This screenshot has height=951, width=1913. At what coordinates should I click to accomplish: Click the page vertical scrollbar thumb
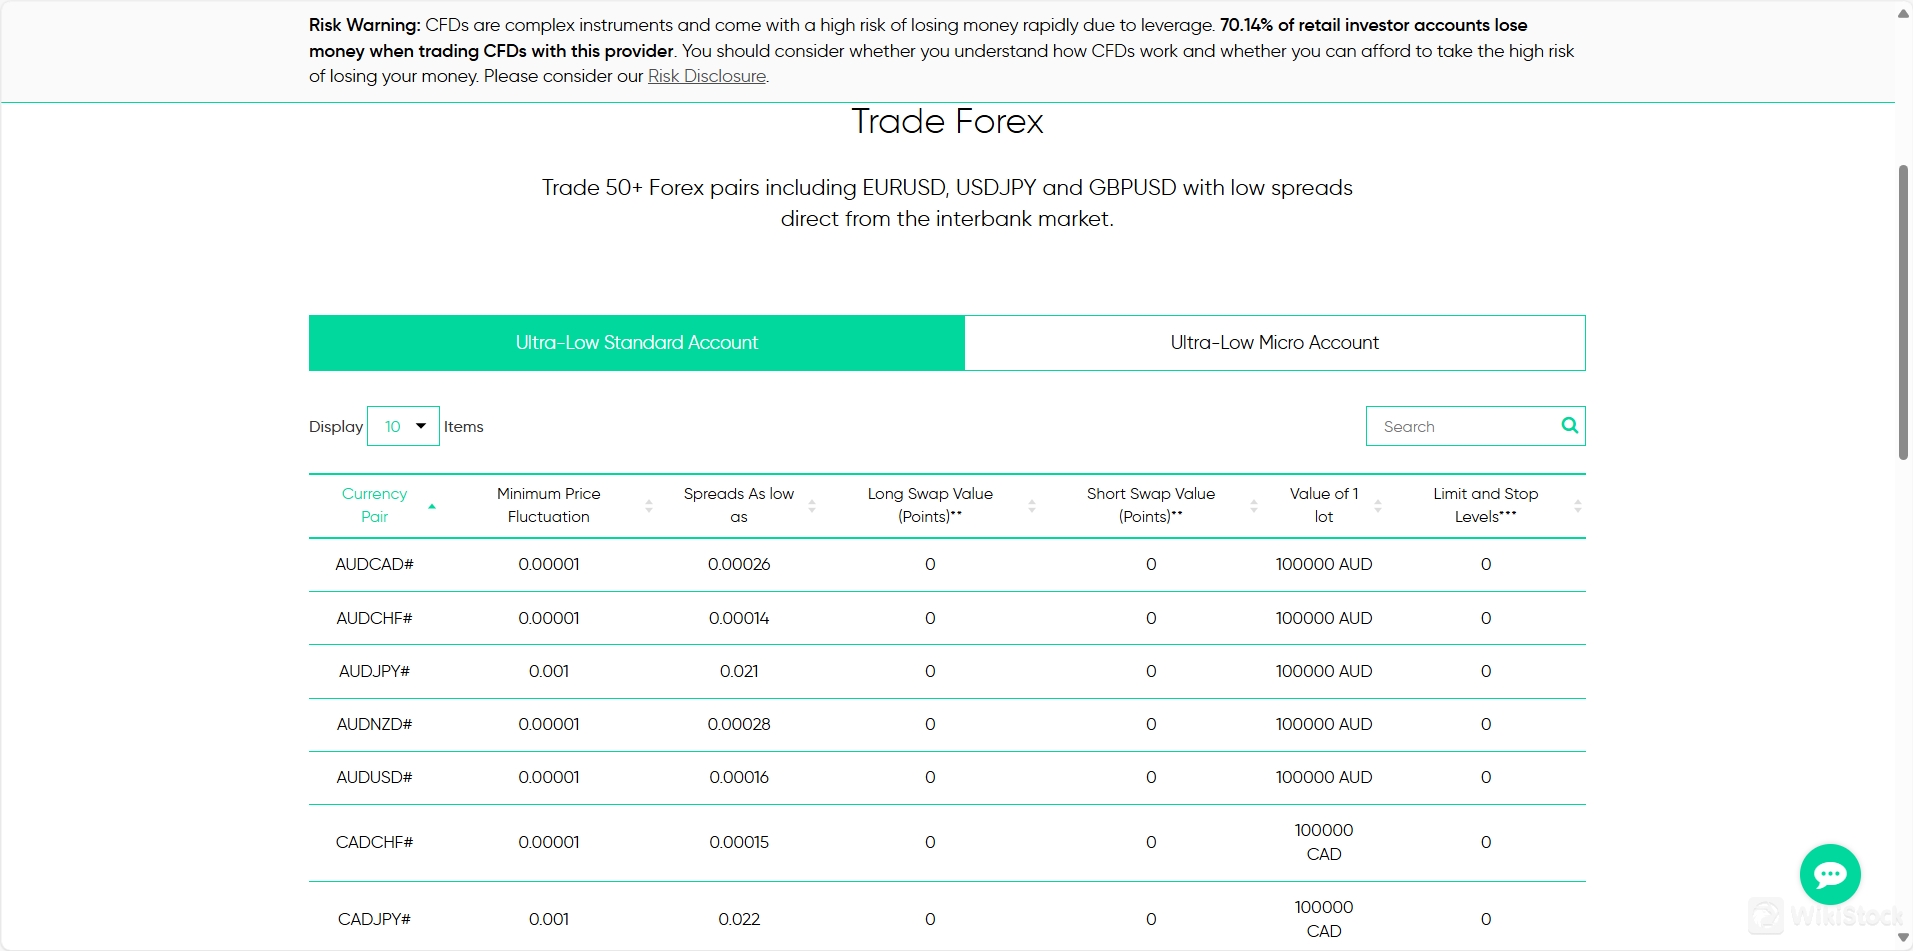1903,310
